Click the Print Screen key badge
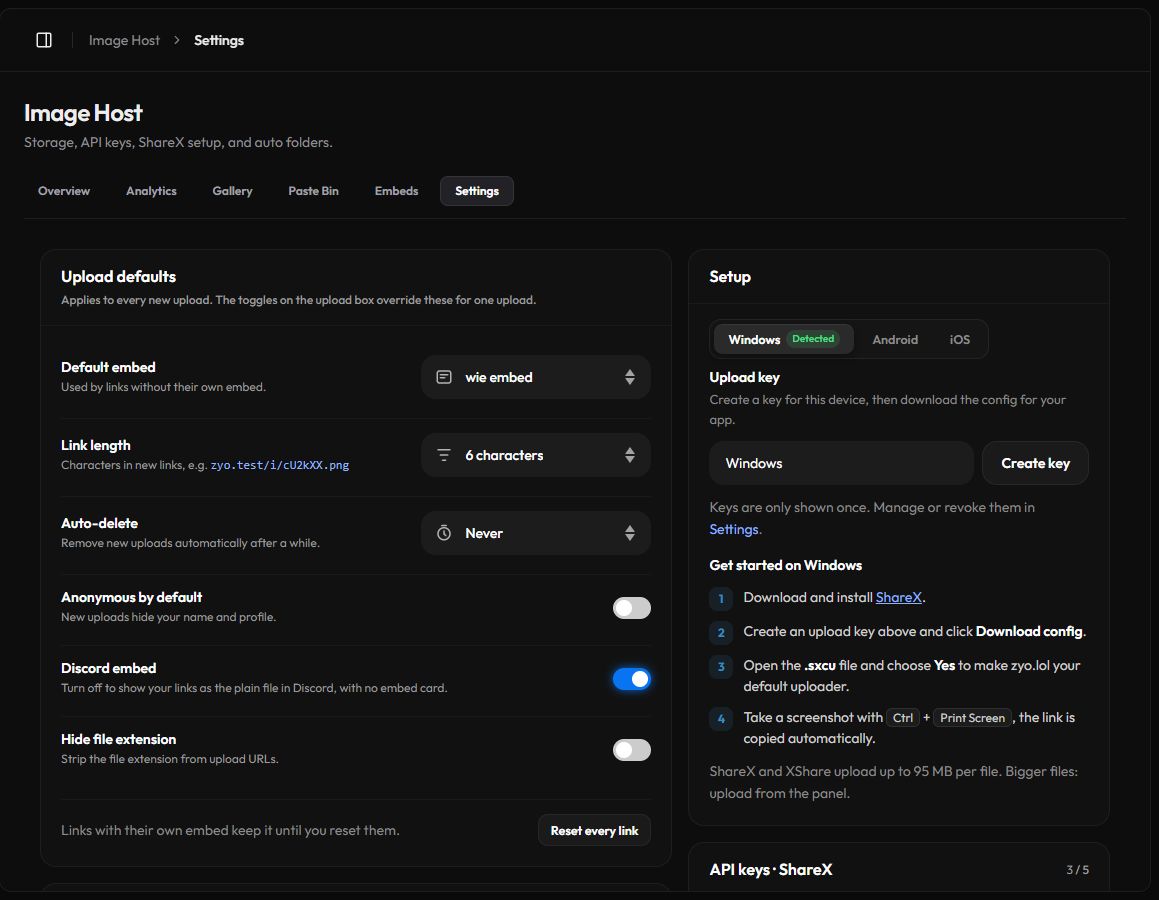 tap(972, 717)
